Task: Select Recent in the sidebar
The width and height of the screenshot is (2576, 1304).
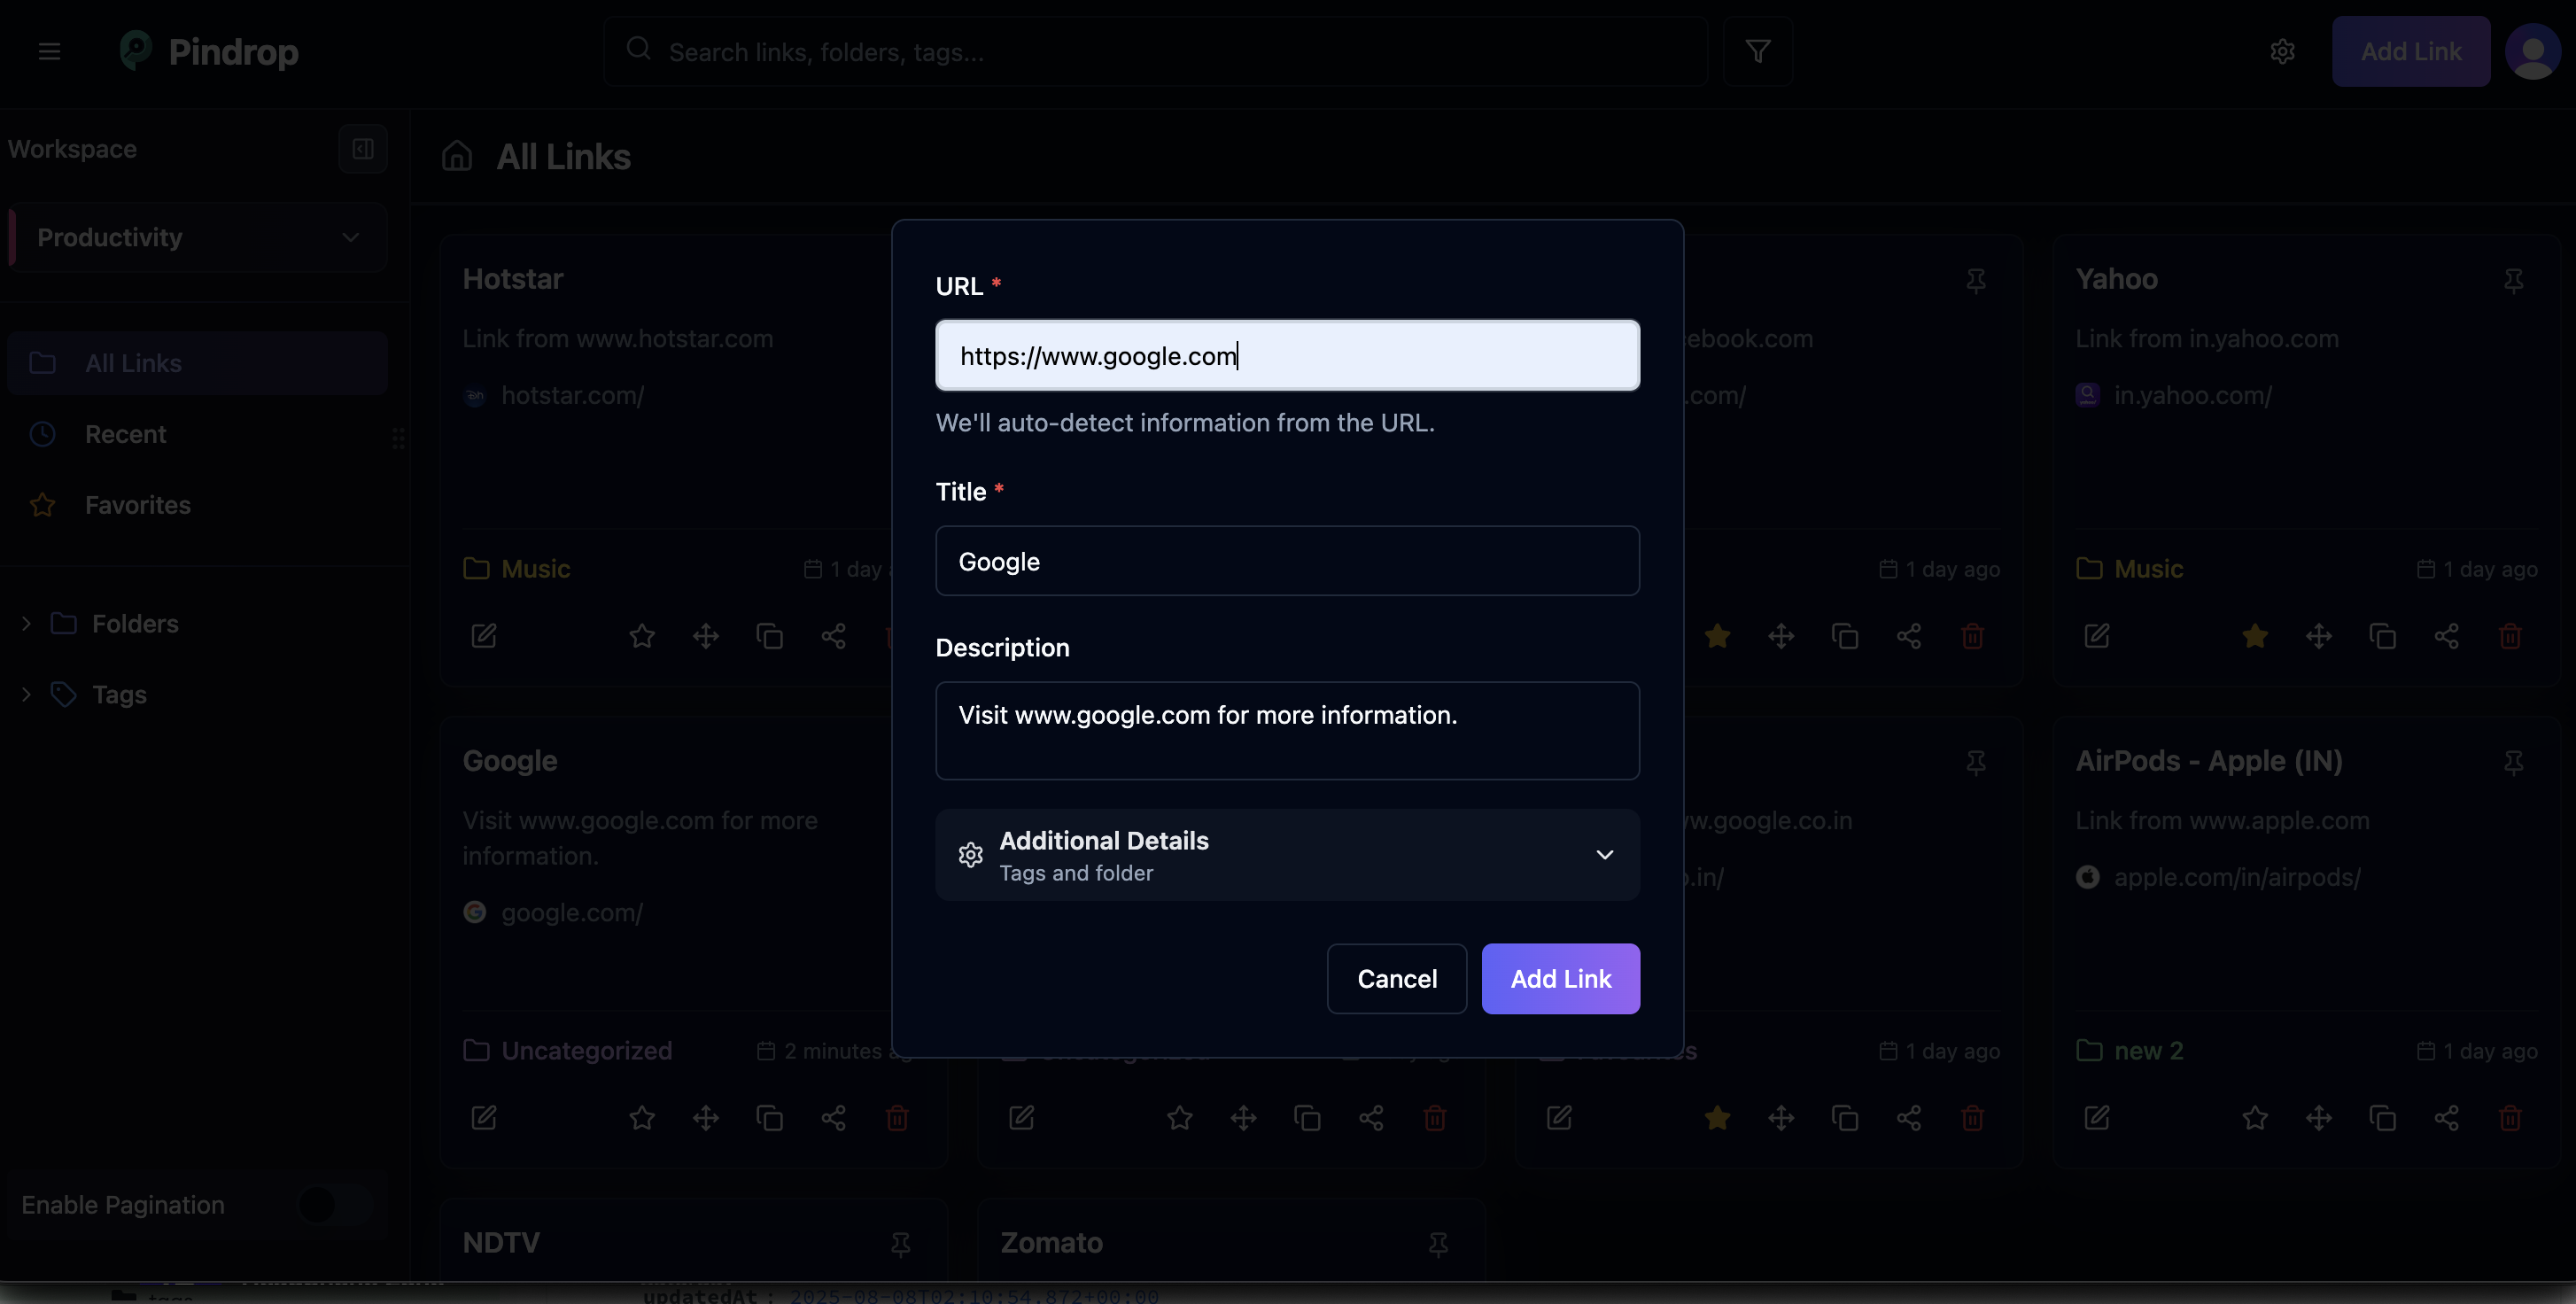Action: coord(126,433)
